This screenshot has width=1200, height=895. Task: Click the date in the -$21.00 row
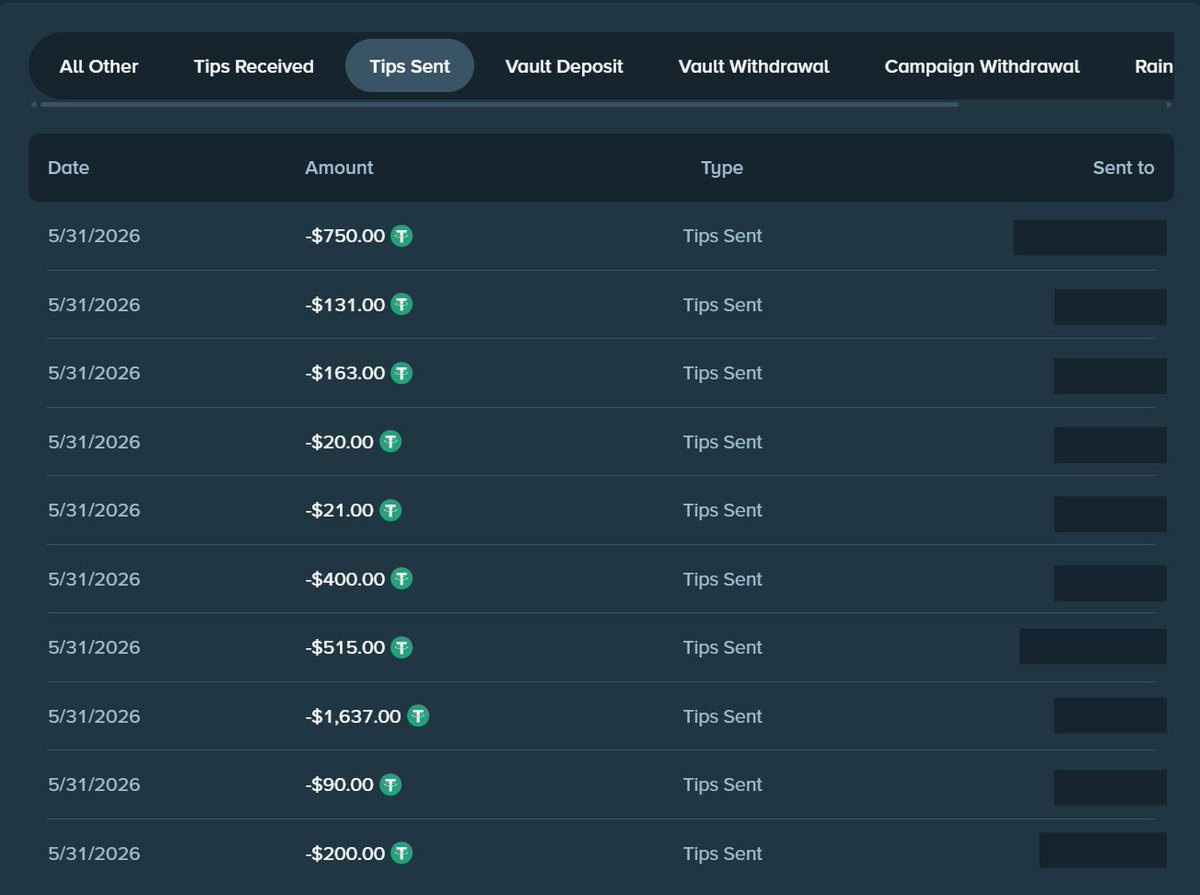point(94,510)
